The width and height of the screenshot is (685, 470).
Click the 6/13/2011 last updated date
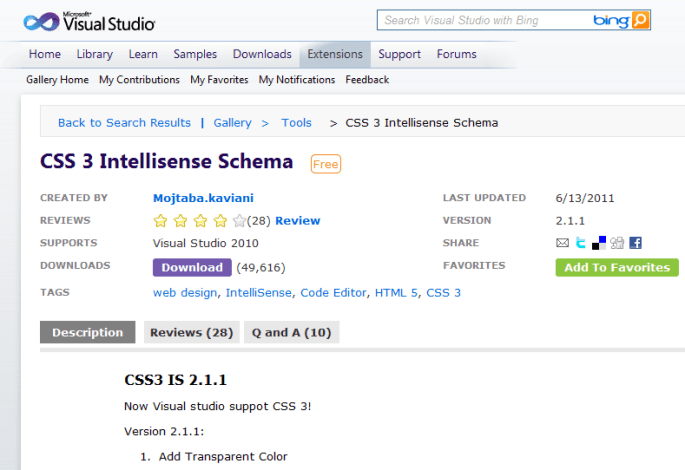click(585, 198)
